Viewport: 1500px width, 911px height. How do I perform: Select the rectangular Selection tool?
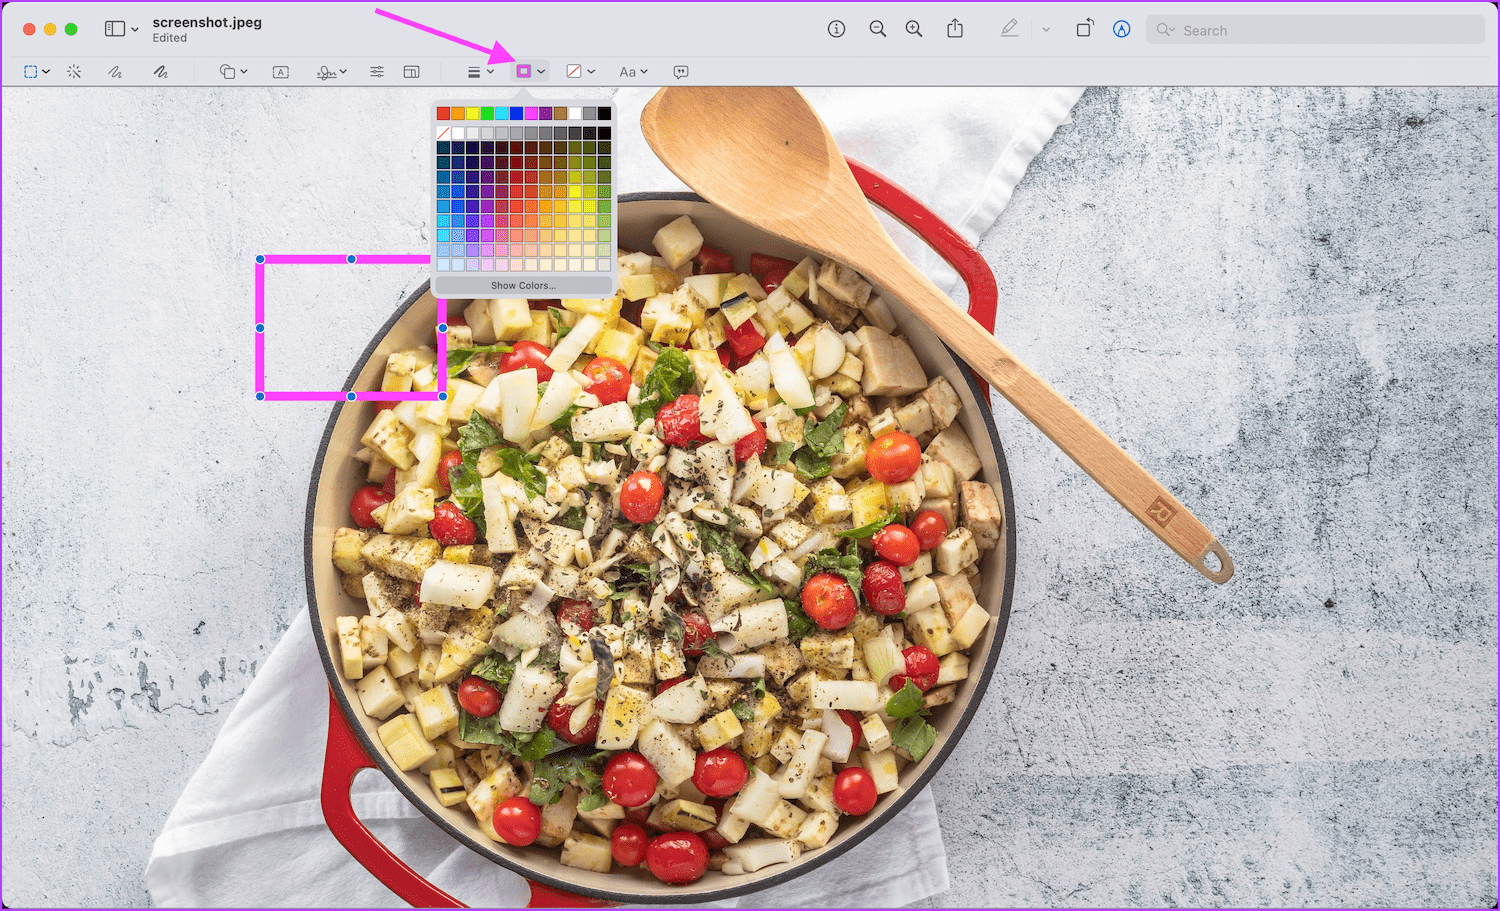[31, 72]
